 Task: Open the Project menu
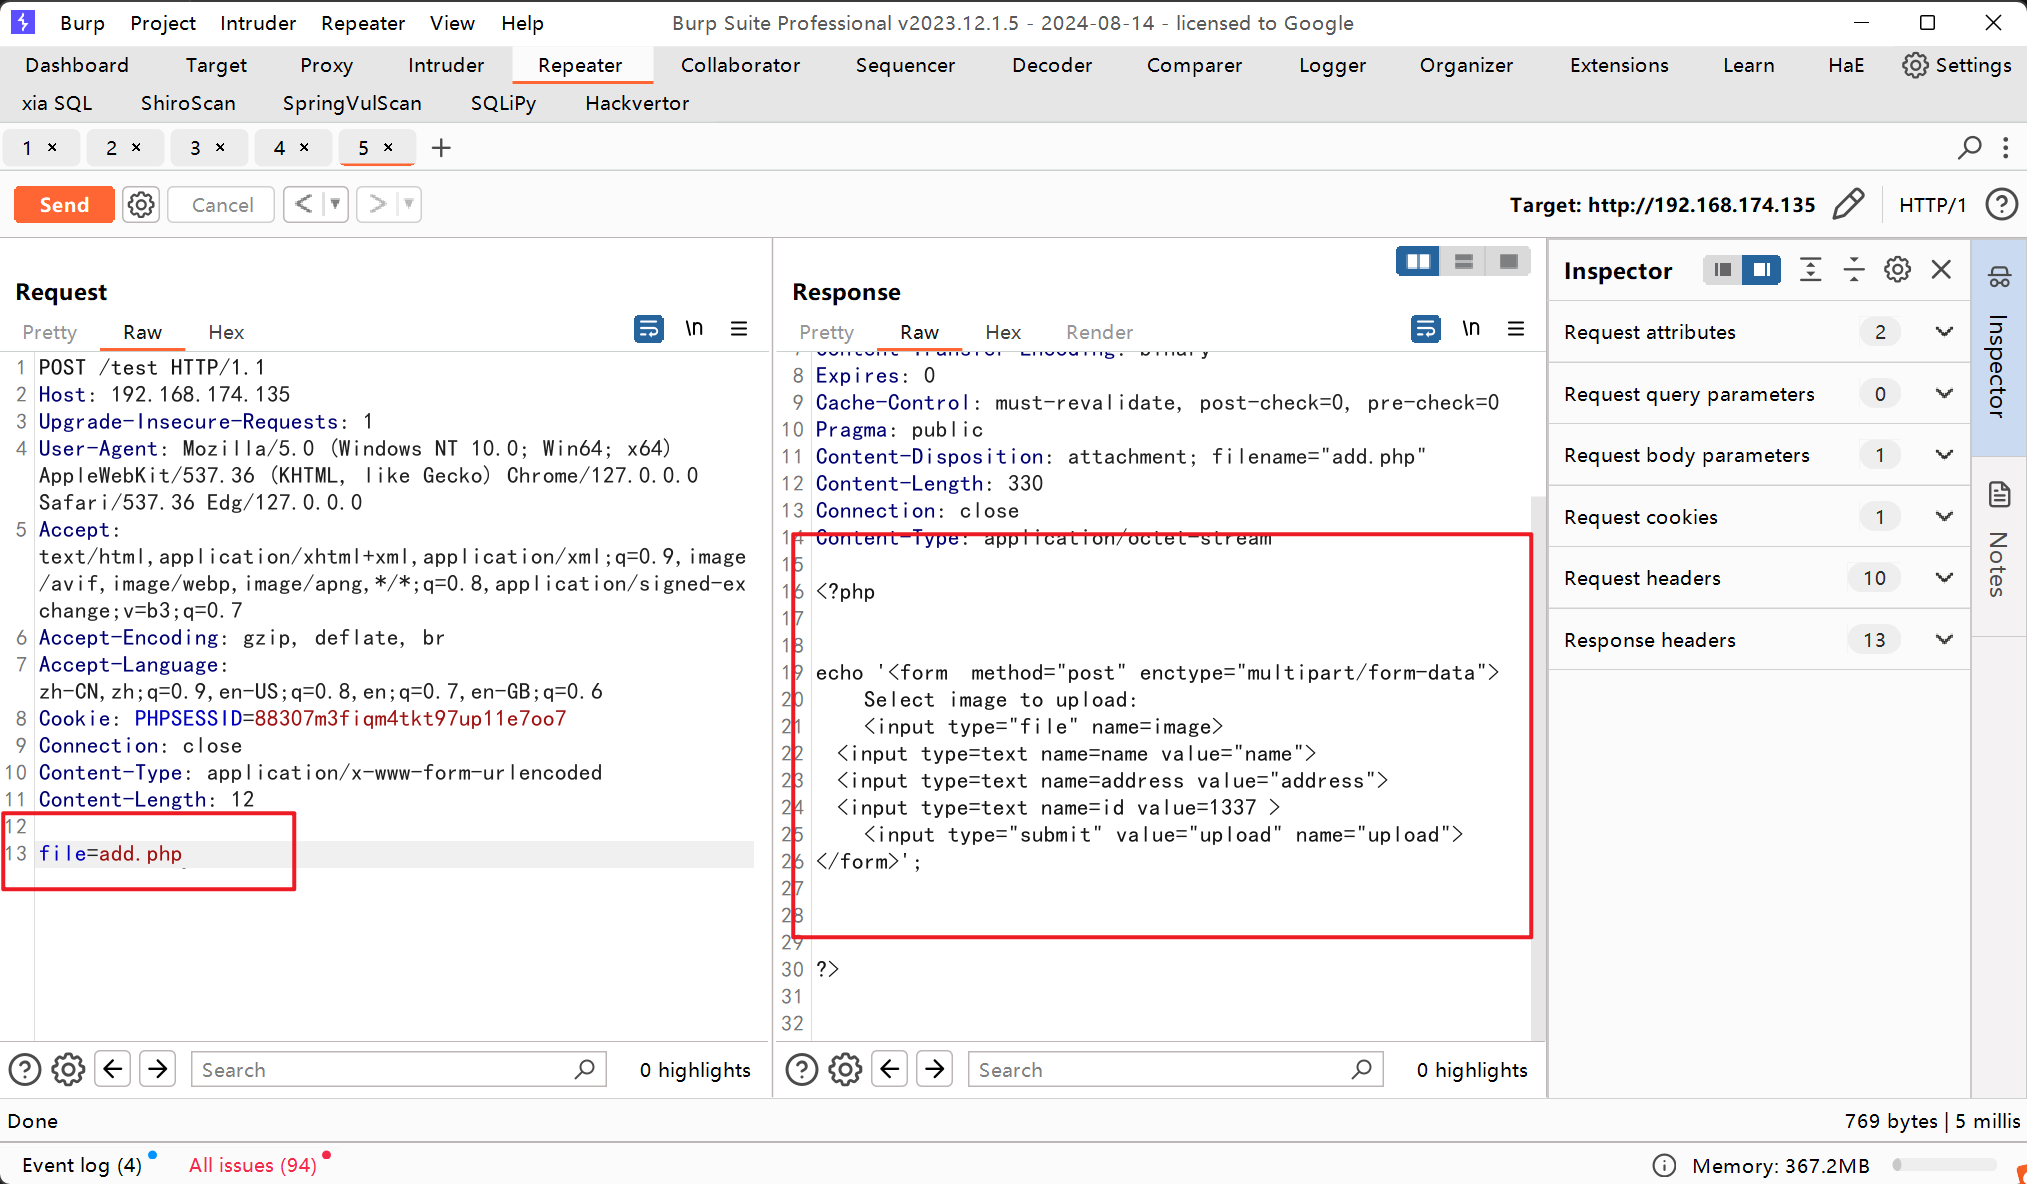tap(163, 23)
